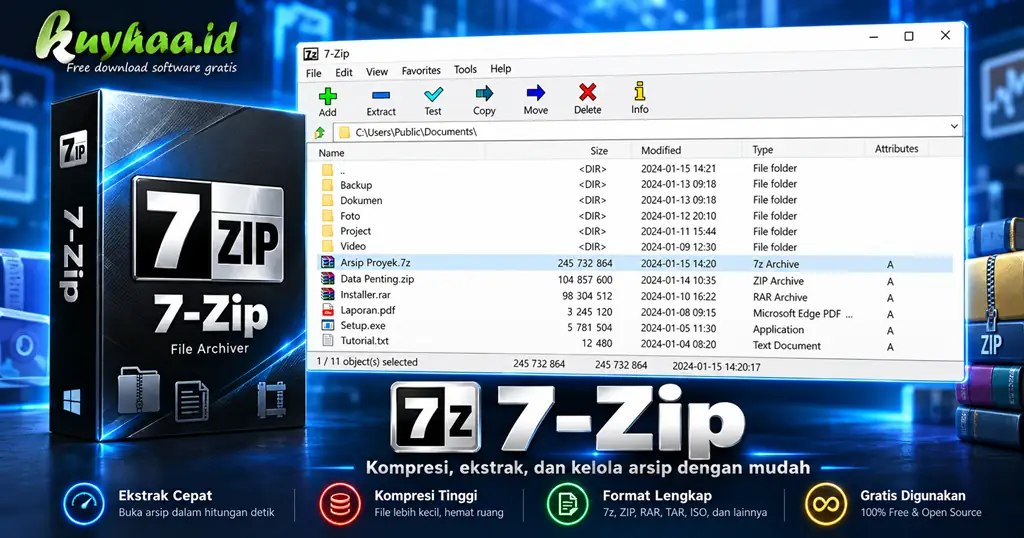Open the Edit menu
The image size is (1024, 538).
coord(344,72)
